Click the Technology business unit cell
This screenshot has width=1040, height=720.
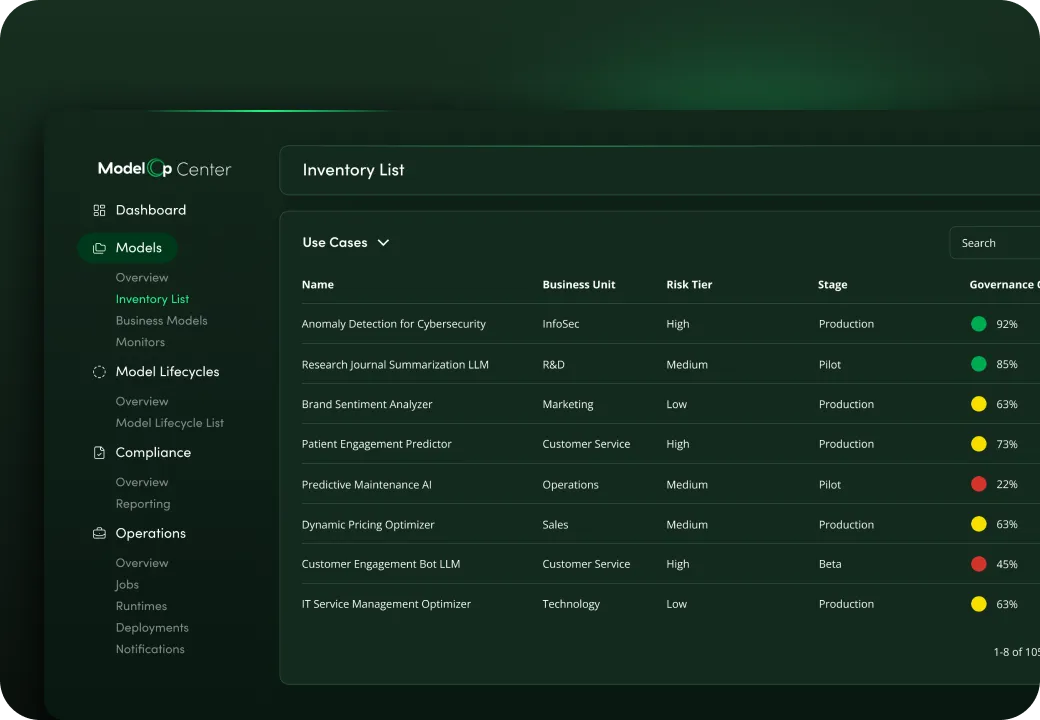[571, 603]
